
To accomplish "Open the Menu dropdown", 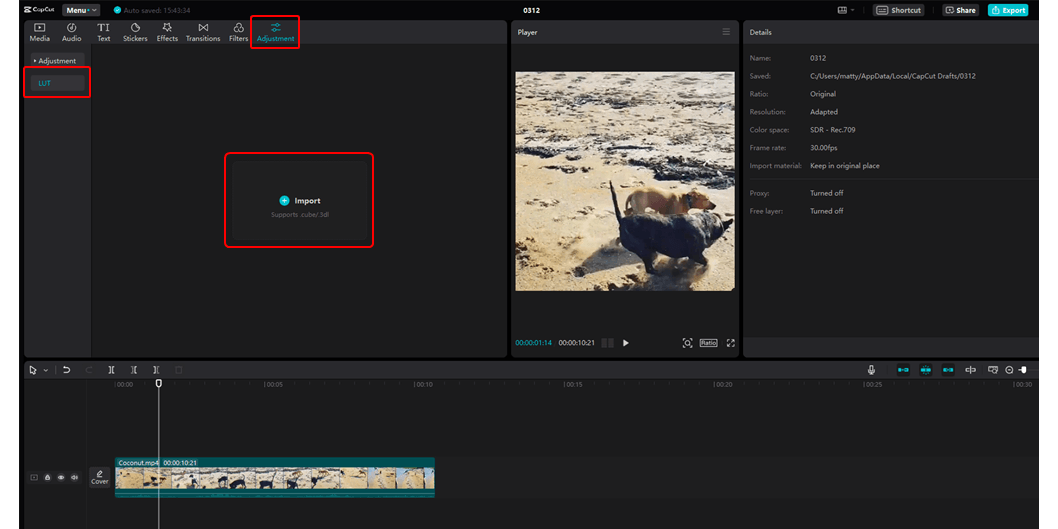I will click(81, 10).
